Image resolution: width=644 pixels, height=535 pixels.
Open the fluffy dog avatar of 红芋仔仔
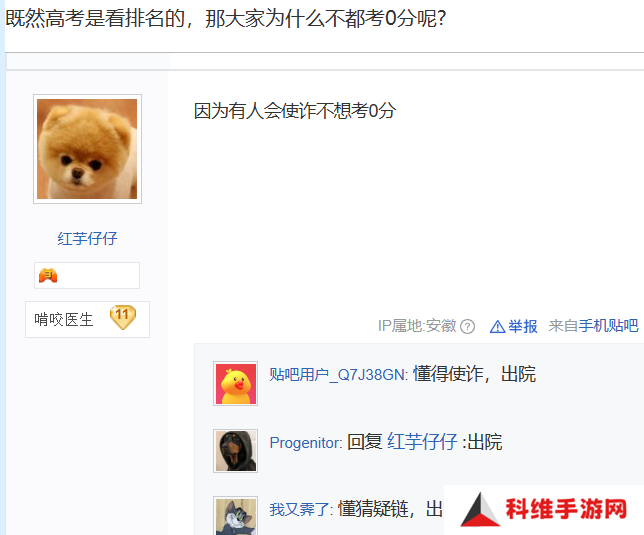[87, 149]
